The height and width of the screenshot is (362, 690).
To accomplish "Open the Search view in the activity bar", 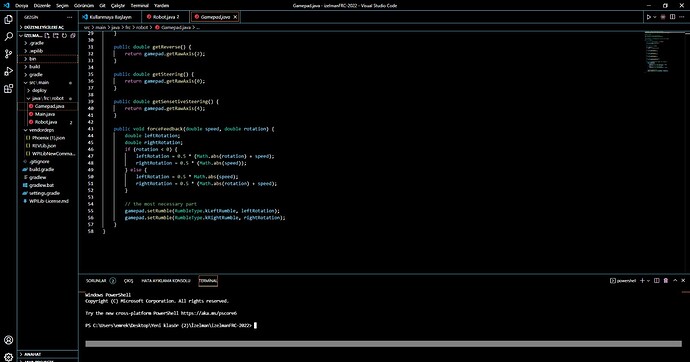I will coord(8,37).
